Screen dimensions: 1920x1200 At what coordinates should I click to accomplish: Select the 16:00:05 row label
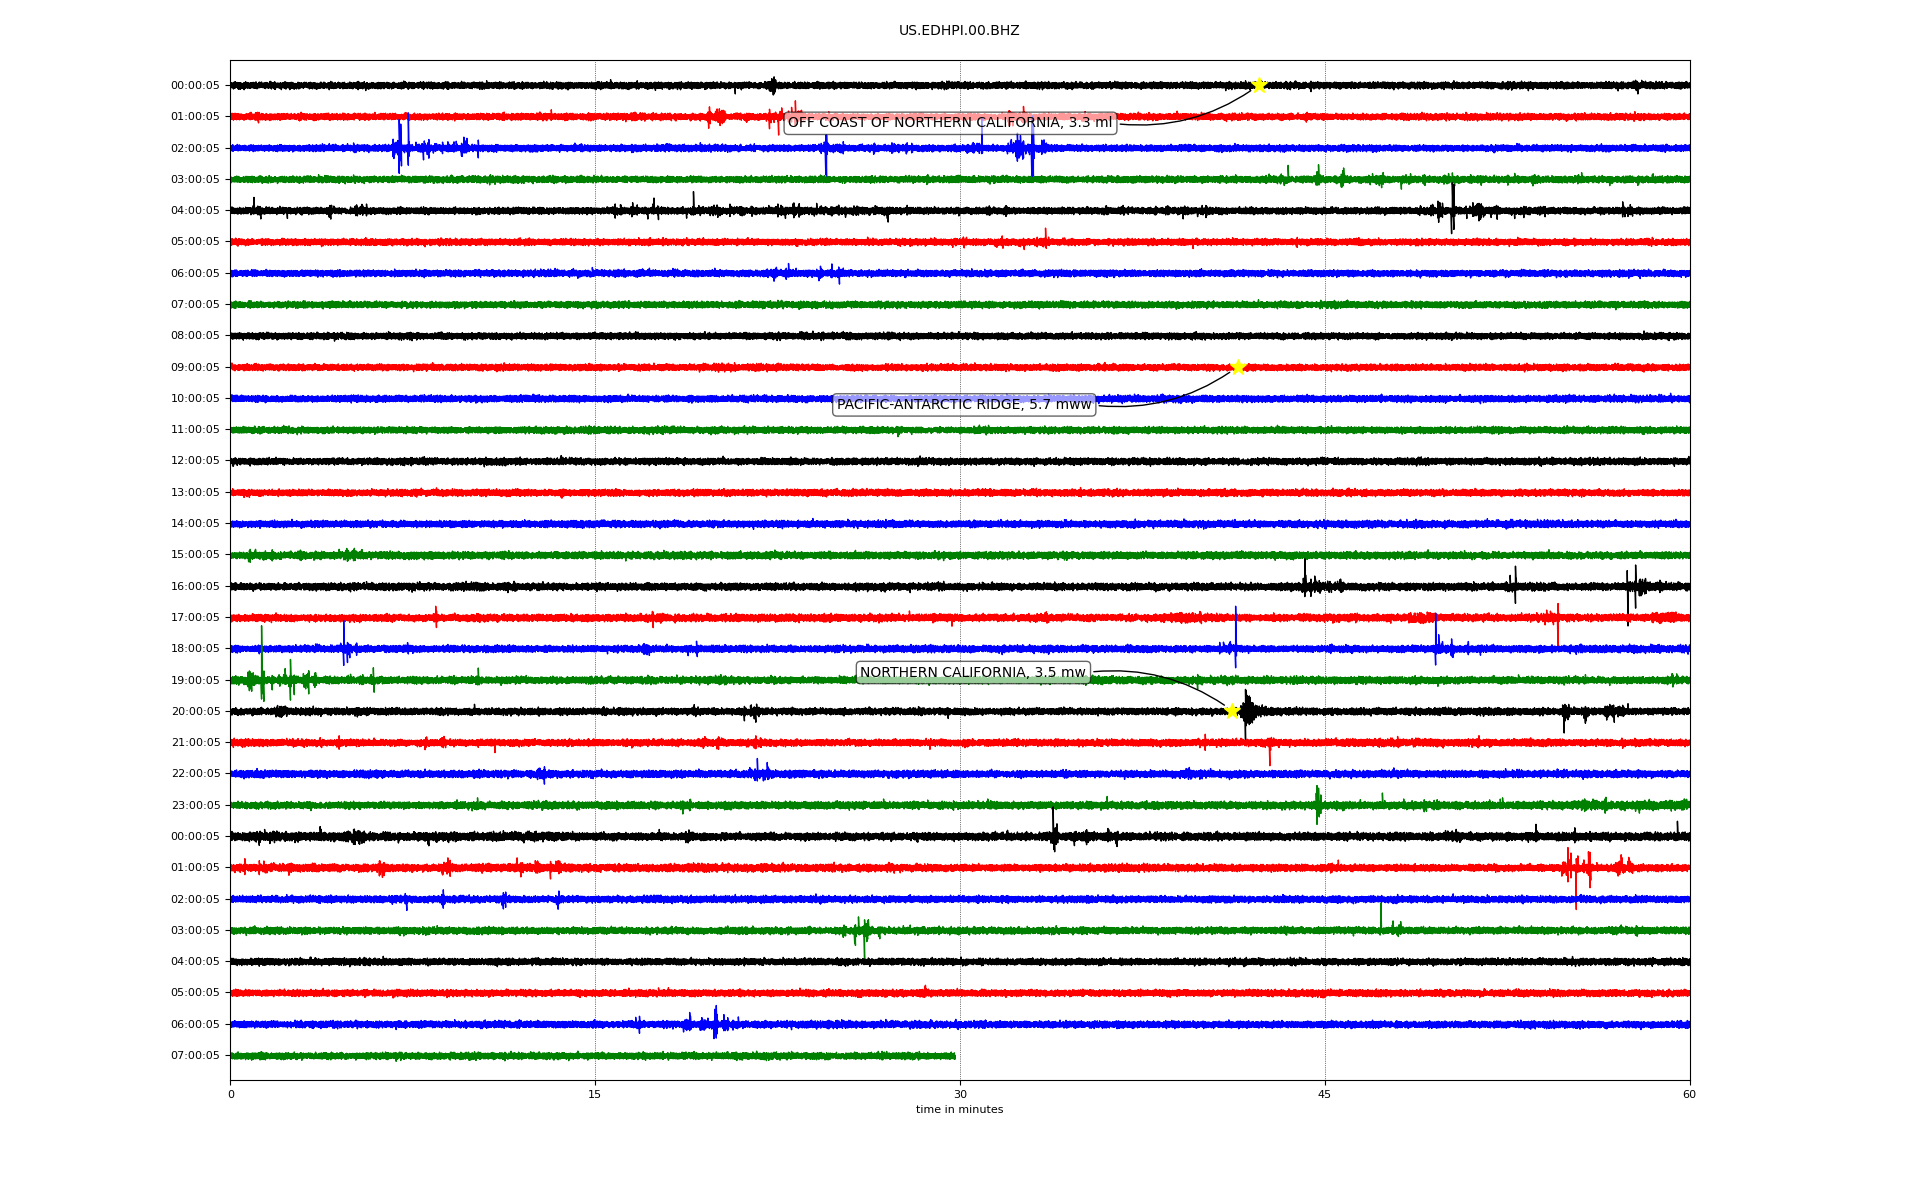(195, 586)
